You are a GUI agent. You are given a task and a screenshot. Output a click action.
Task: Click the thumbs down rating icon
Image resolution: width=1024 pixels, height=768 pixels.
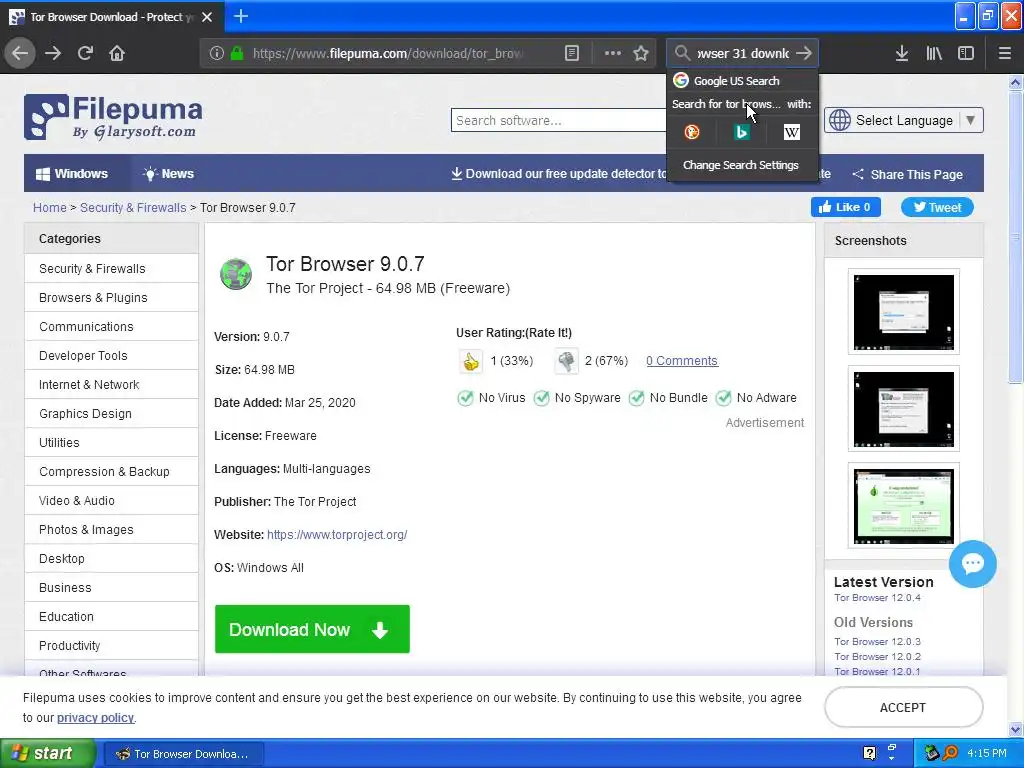pyautogui.click(x=566, y=361)
